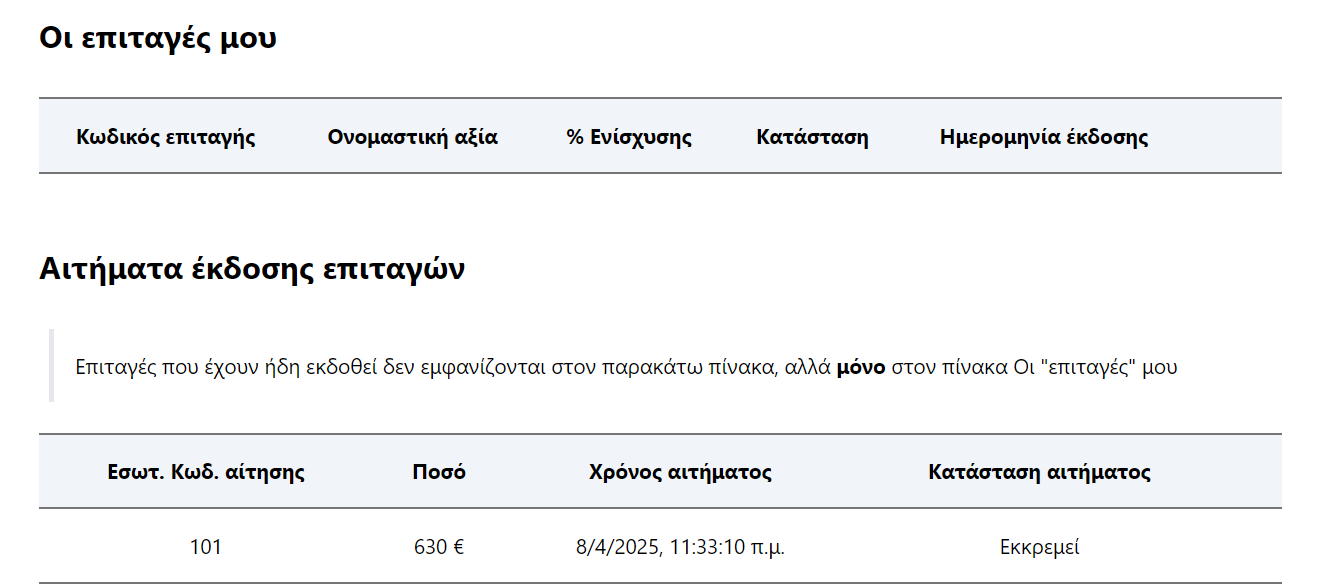Click the 'Οι επιταγές μου' heading
The width and height of the screenshot is (1324, 587).
pos(158,38)
